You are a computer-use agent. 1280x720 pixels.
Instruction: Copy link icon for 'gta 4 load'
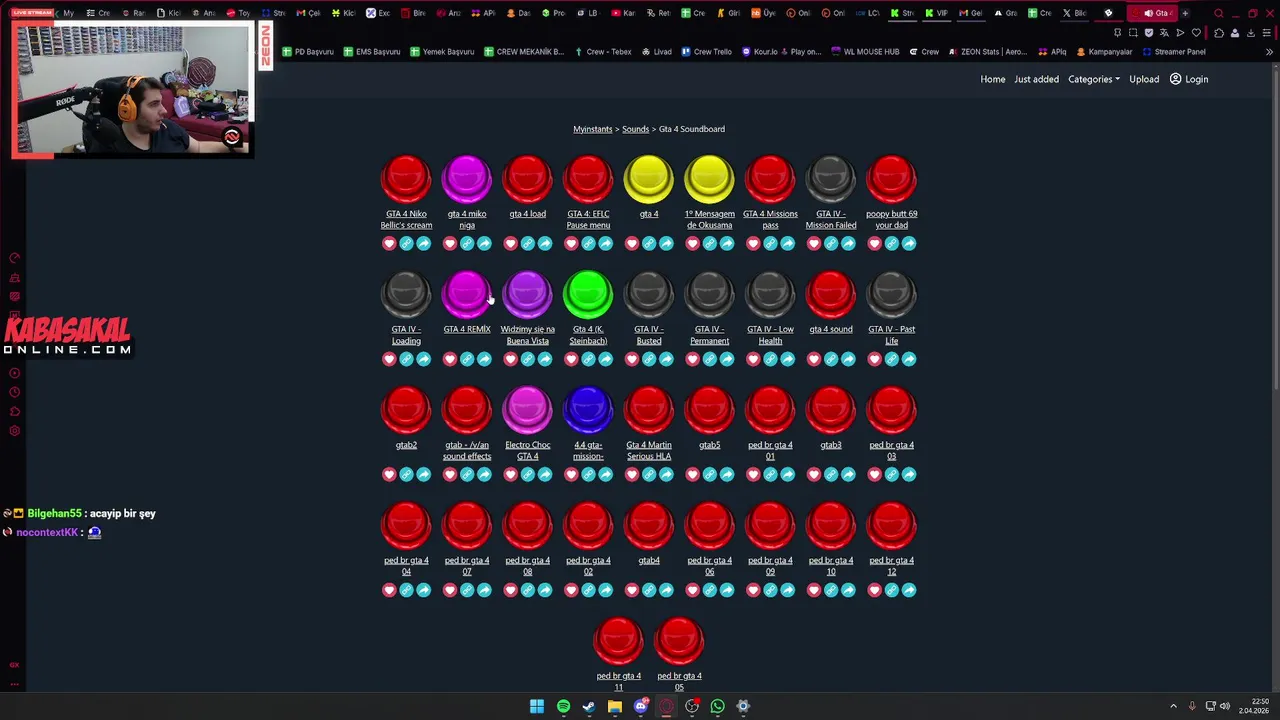528,244
